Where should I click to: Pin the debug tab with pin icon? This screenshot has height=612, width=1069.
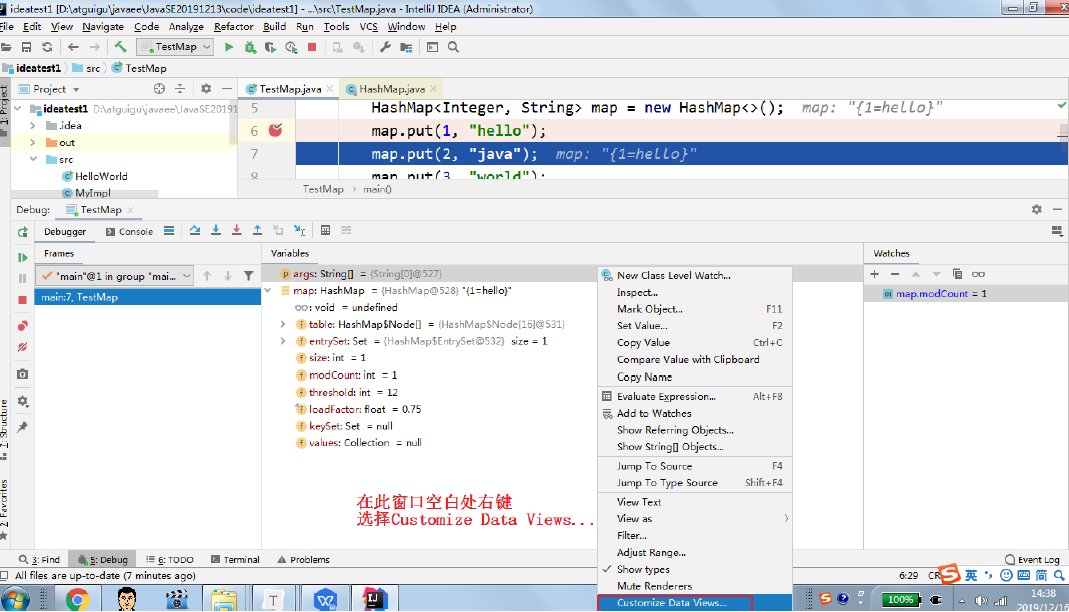click(x=22, y=427)
